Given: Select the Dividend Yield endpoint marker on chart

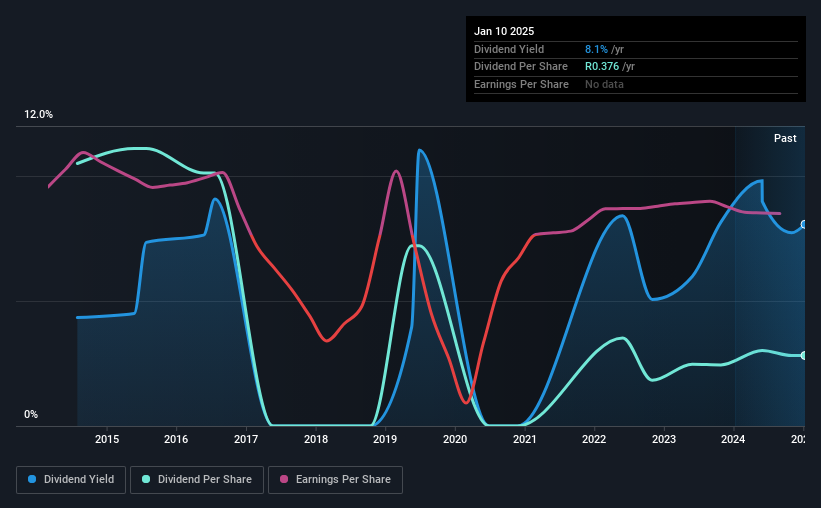Looking at the screenshot, I should click(804, 225).
